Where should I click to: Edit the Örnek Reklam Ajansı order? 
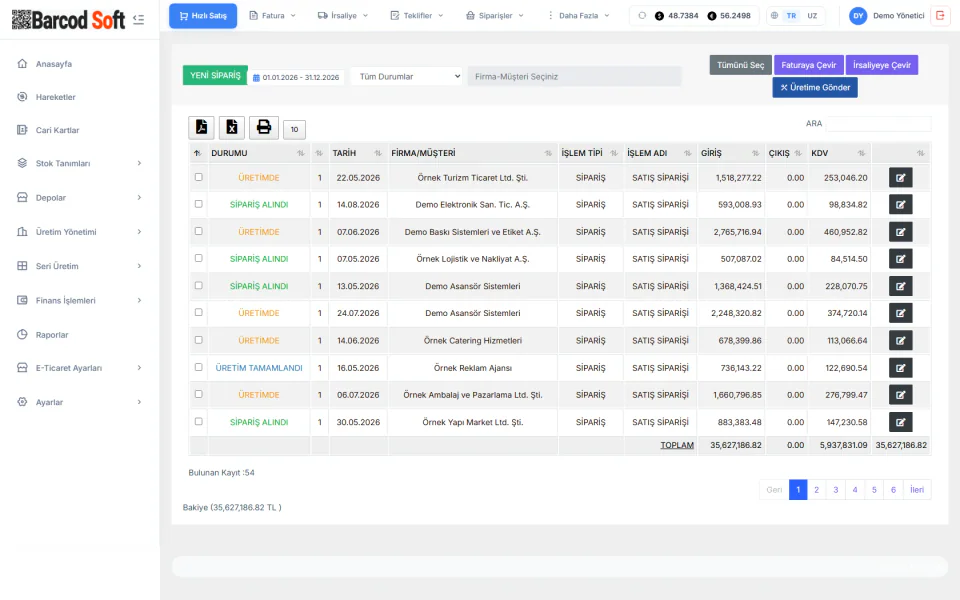(x=901, y=368)
